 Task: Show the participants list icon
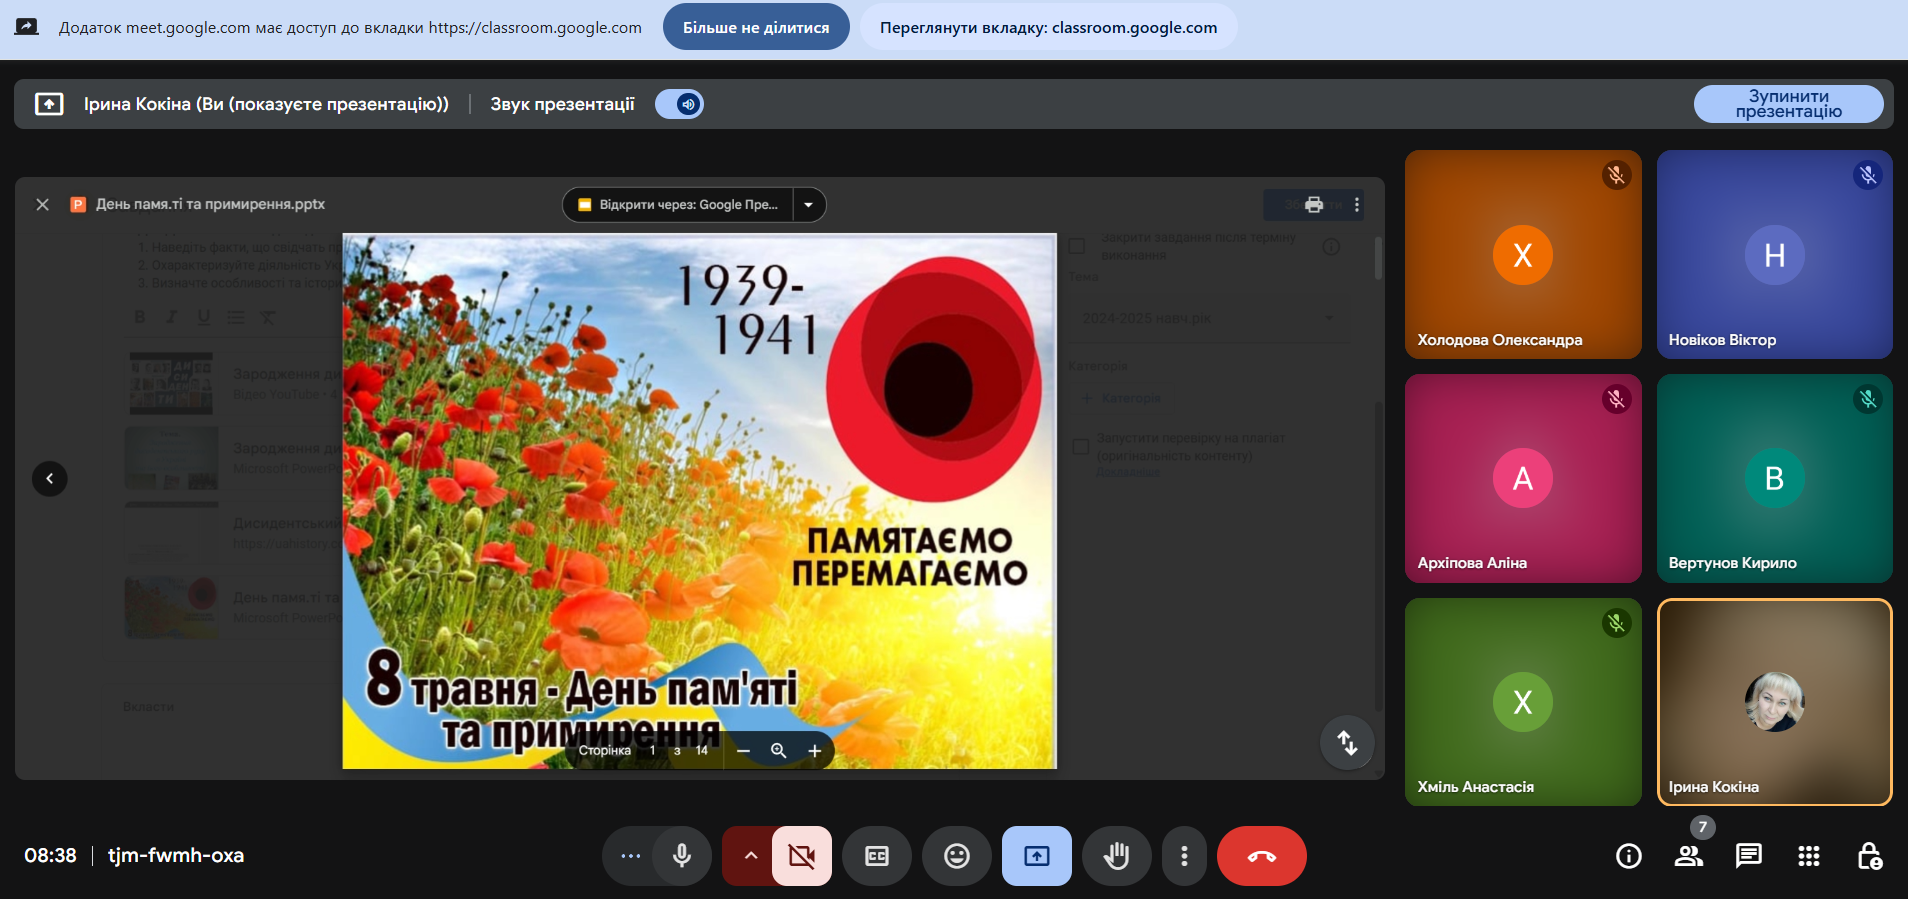click(1689, 856)
